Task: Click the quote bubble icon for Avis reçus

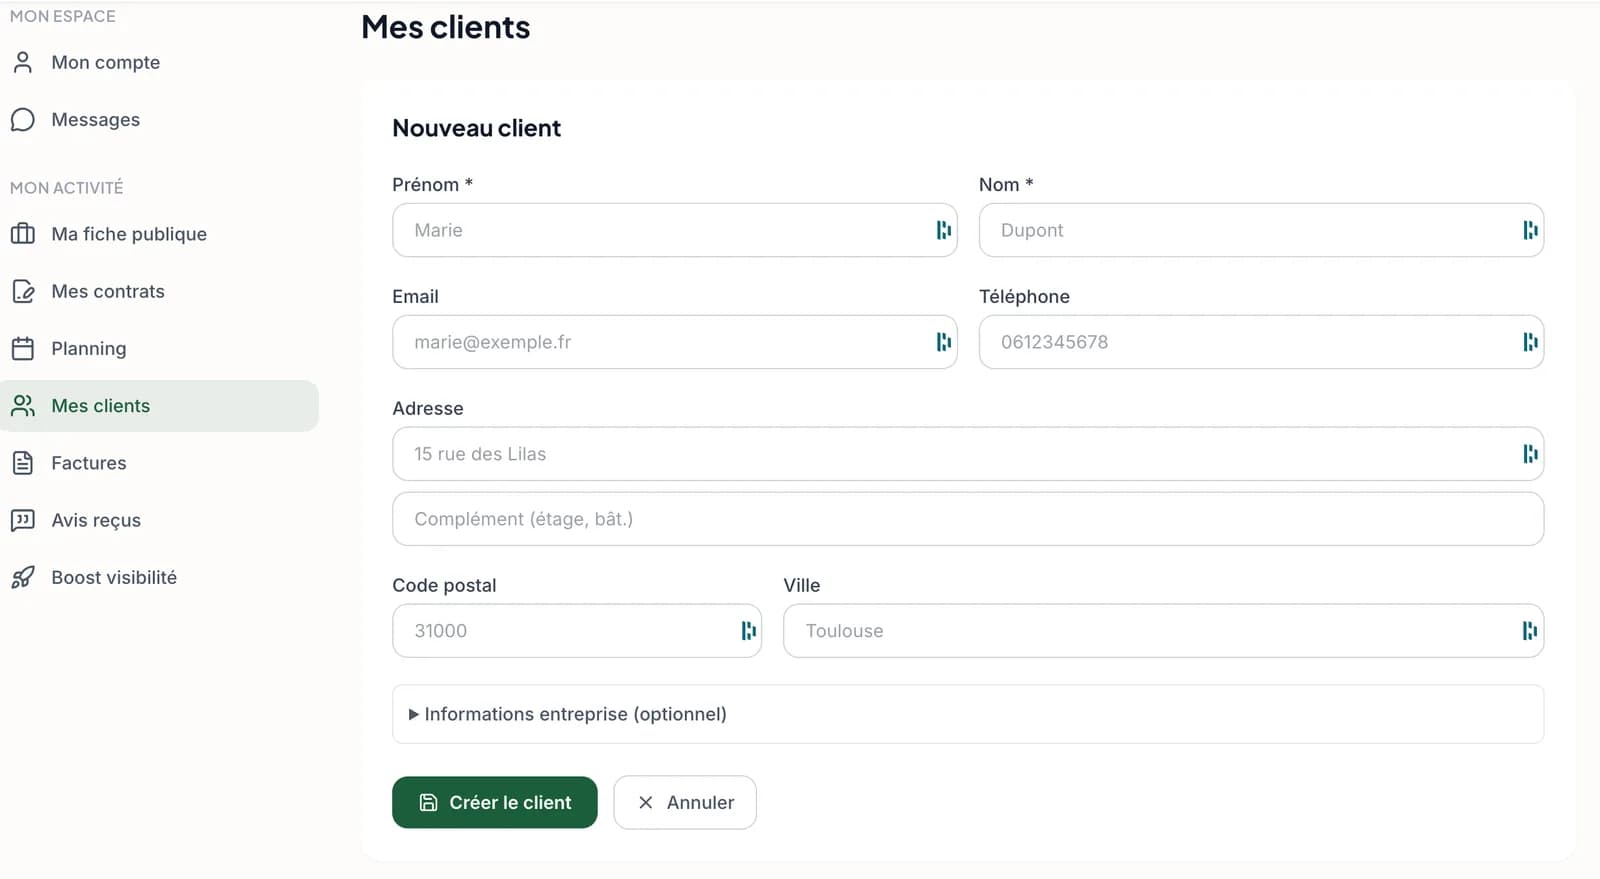Action: [x=22, y=520]
